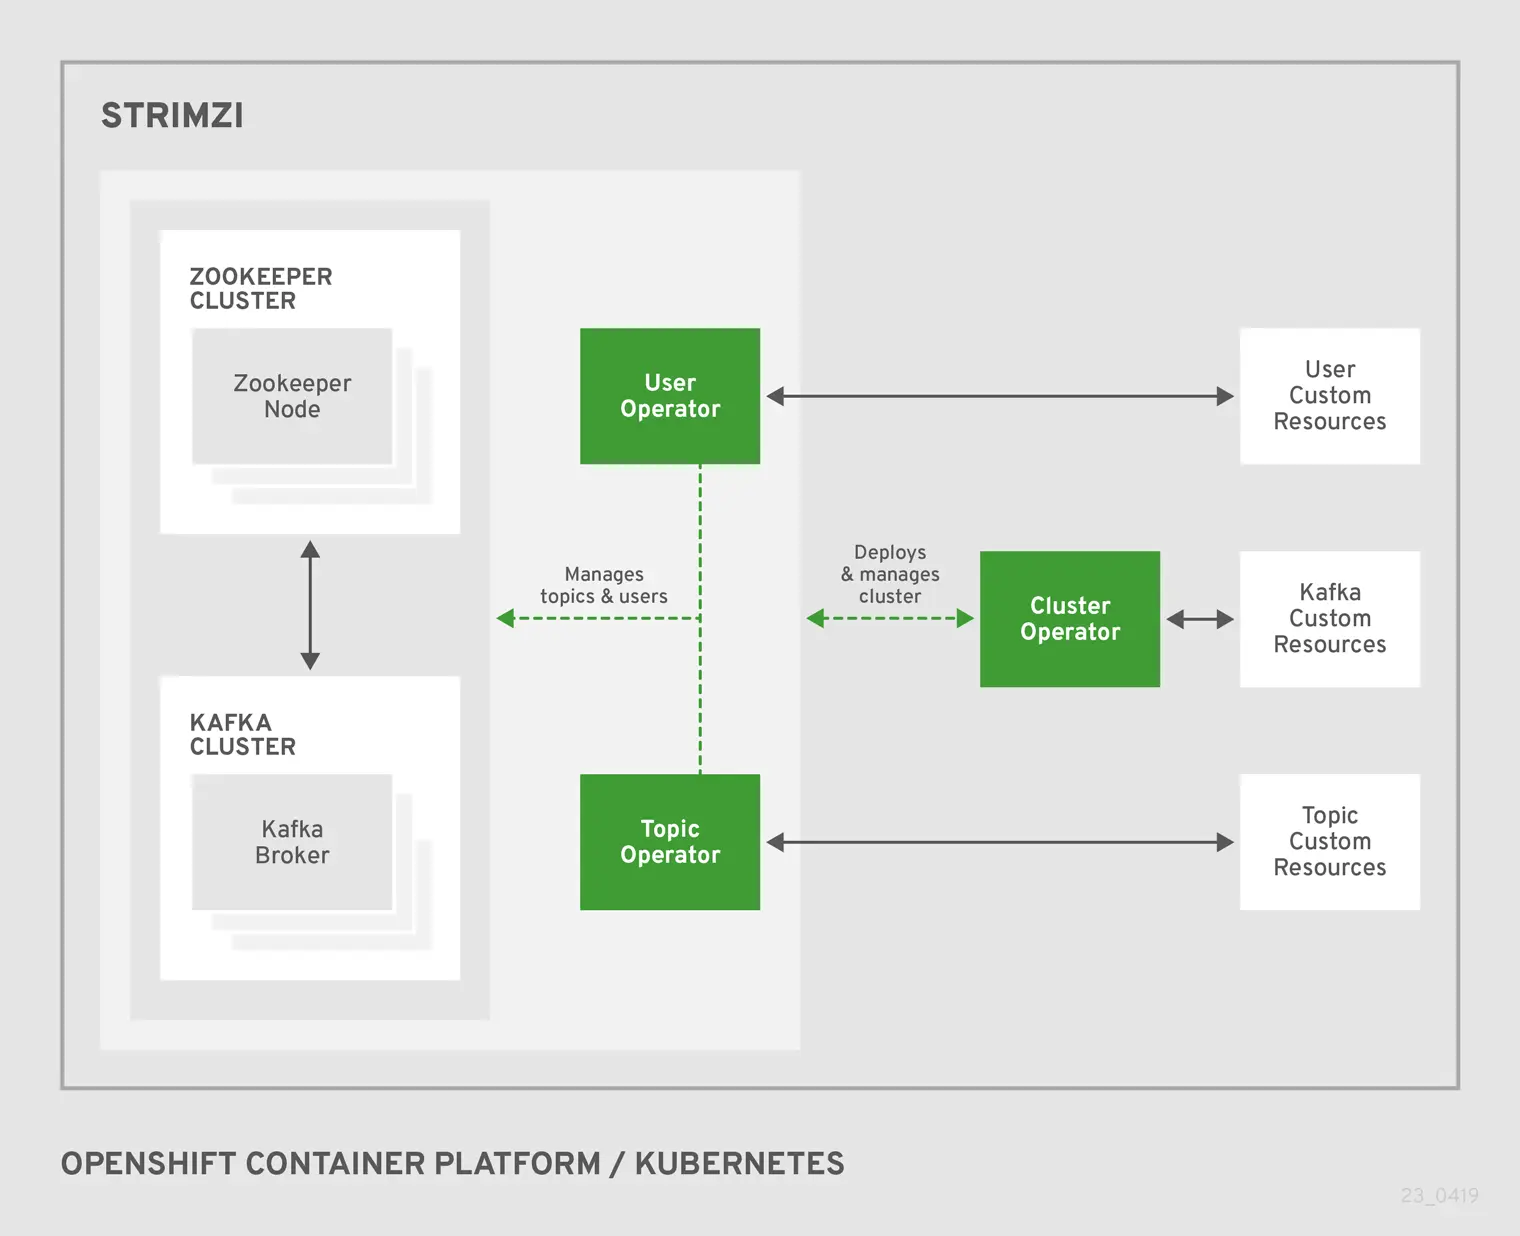Click the KAFKA CLUSTER heading
This screenshot has height=1236, width=1520.
tap(243, 735)
